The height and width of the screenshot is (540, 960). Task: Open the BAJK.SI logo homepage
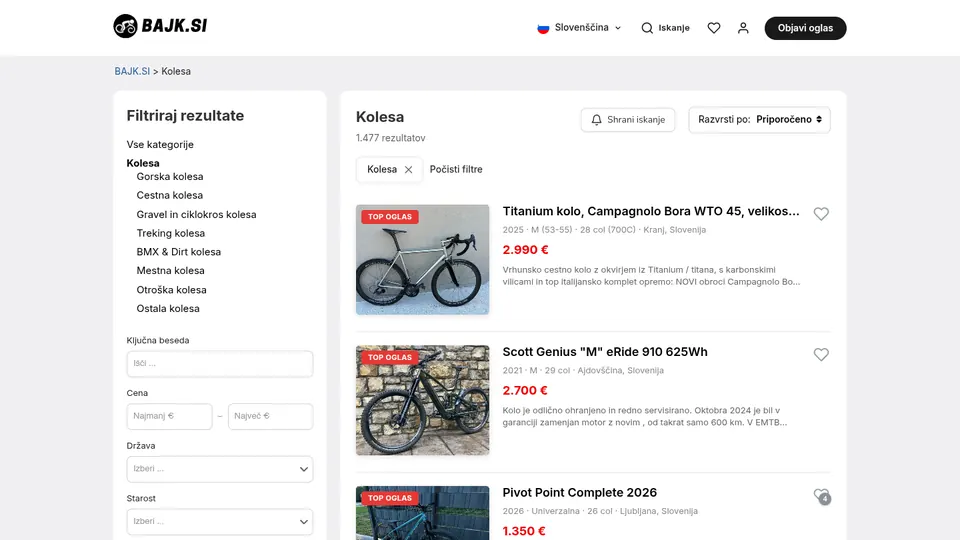[160, 26]
